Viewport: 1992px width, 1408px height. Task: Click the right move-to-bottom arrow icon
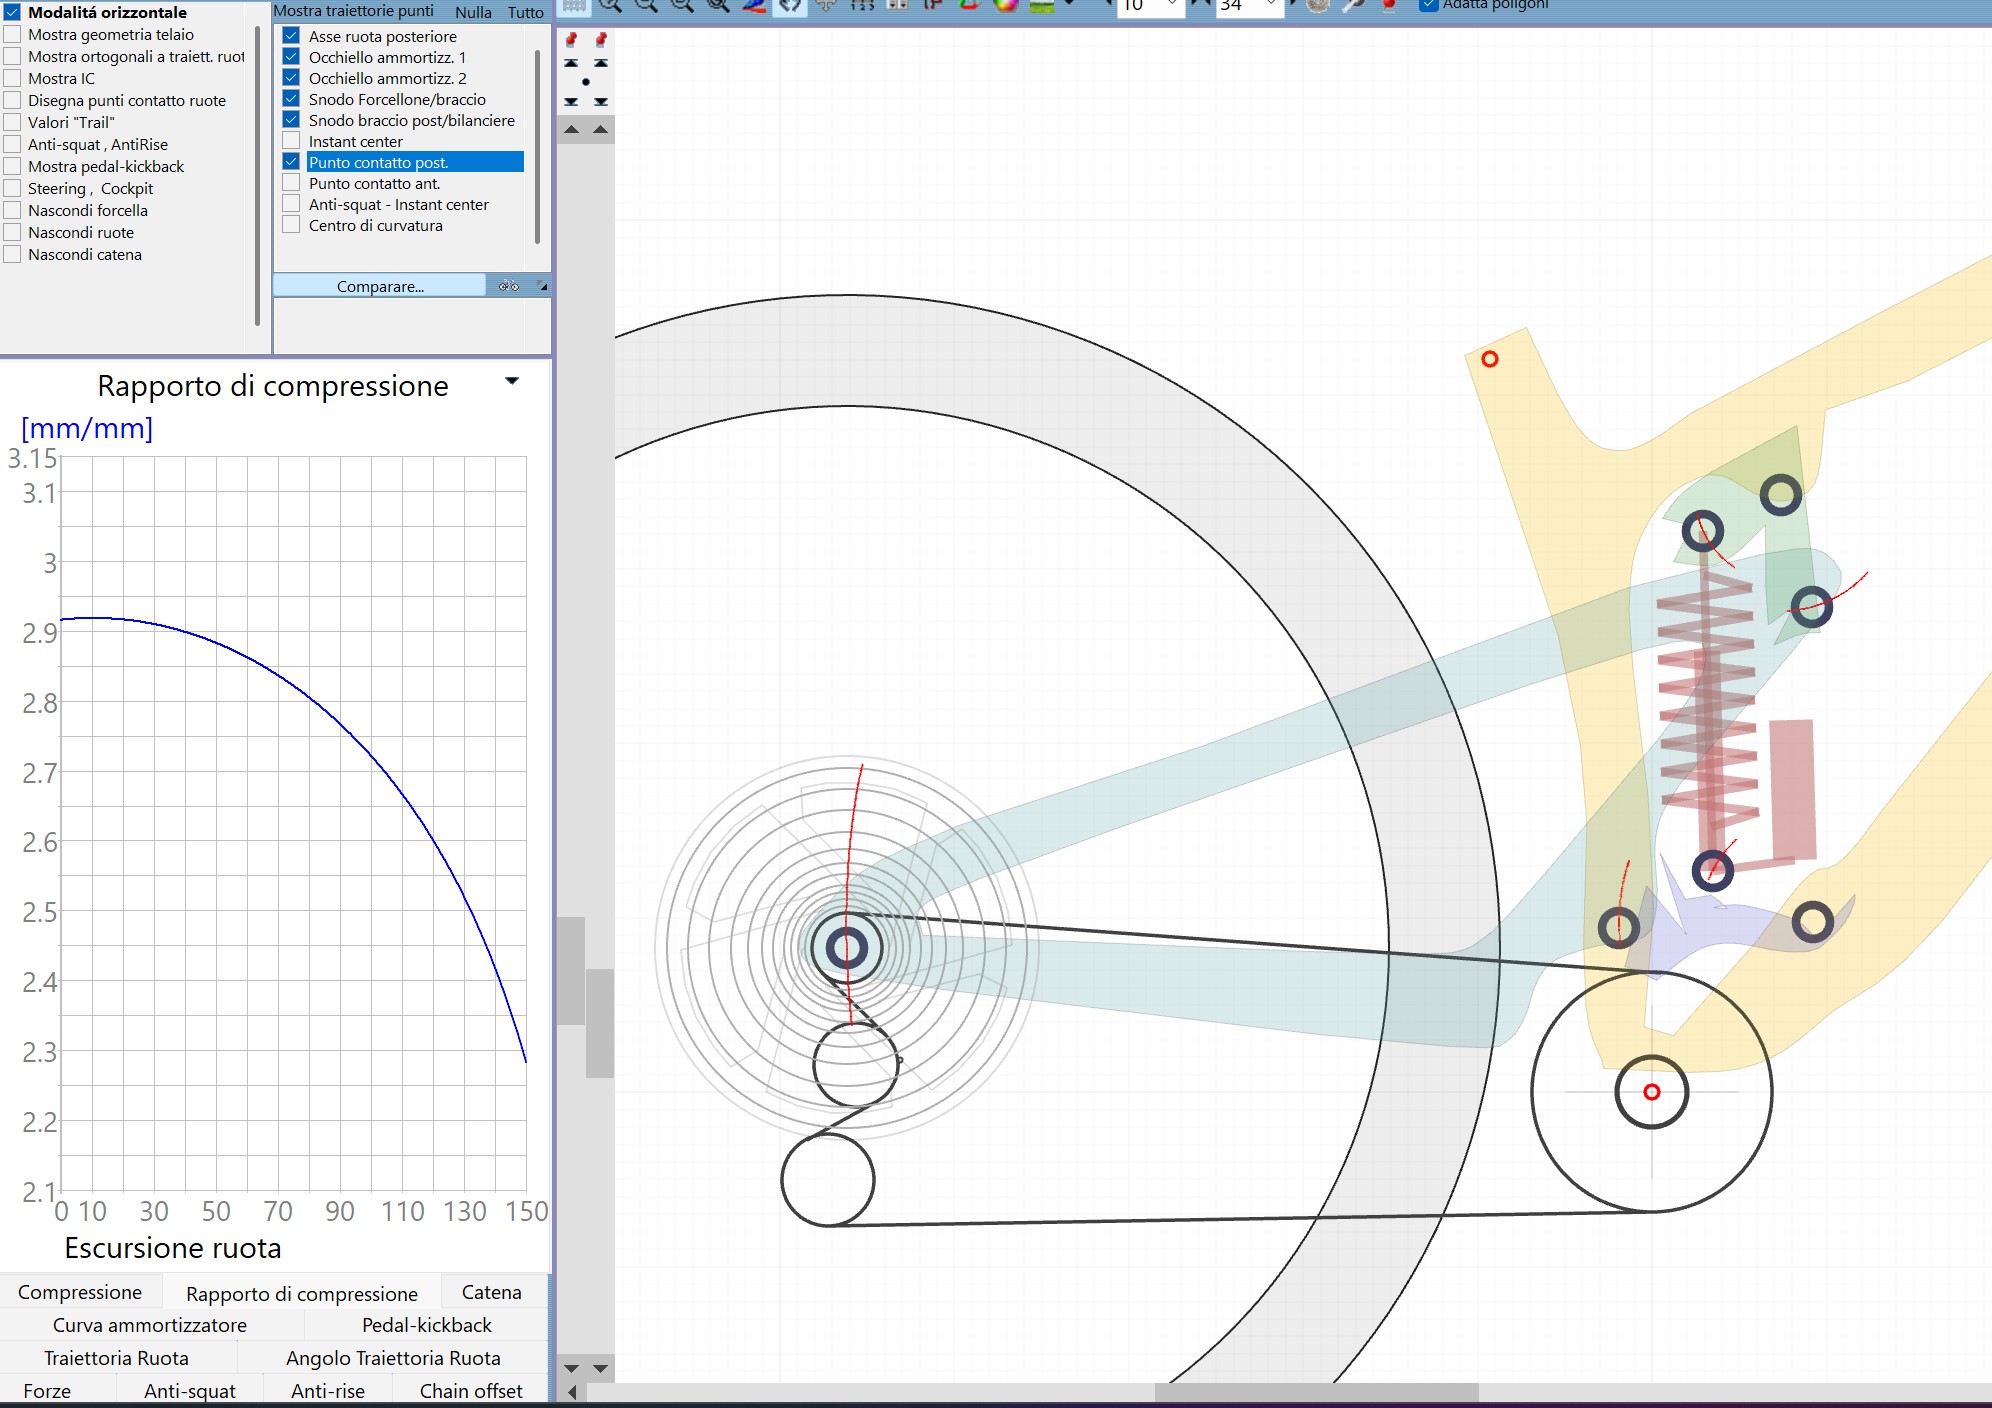point(600,102)
